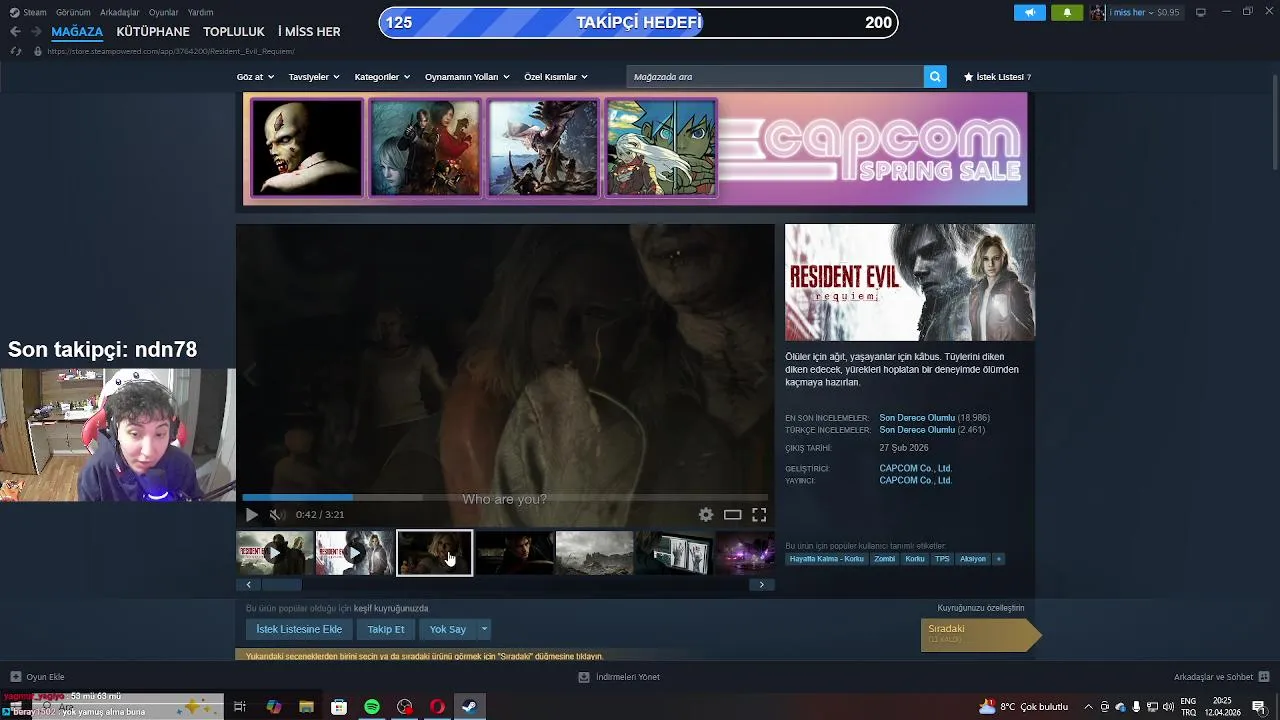Open Microsoft Store from the taskbar
Image resolution: width=1280 pixels, height=720 pixels.
pos(339,707)
